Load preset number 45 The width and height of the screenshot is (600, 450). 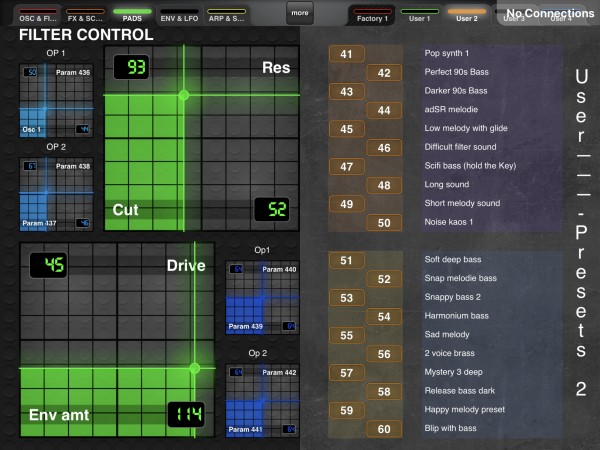(x=347, y=129)
